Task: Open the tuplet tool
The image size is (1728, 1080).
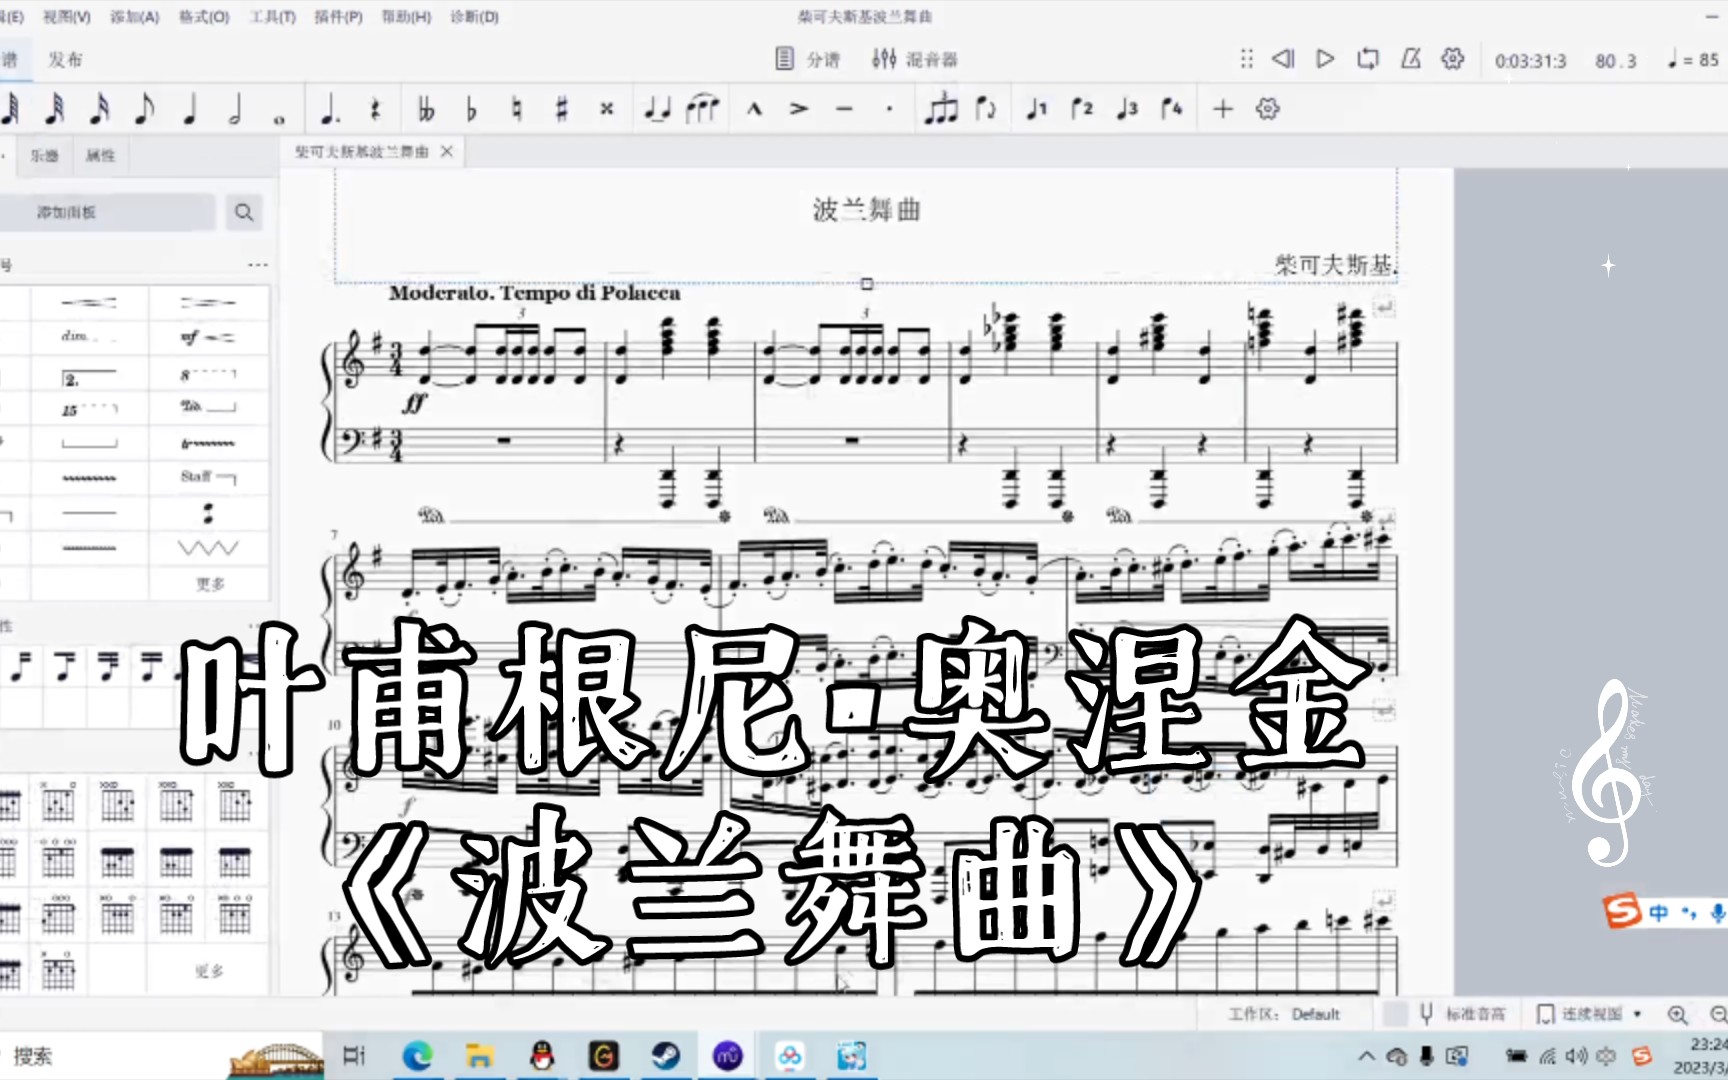Action: pyautogui.click(x=941, y=108)
